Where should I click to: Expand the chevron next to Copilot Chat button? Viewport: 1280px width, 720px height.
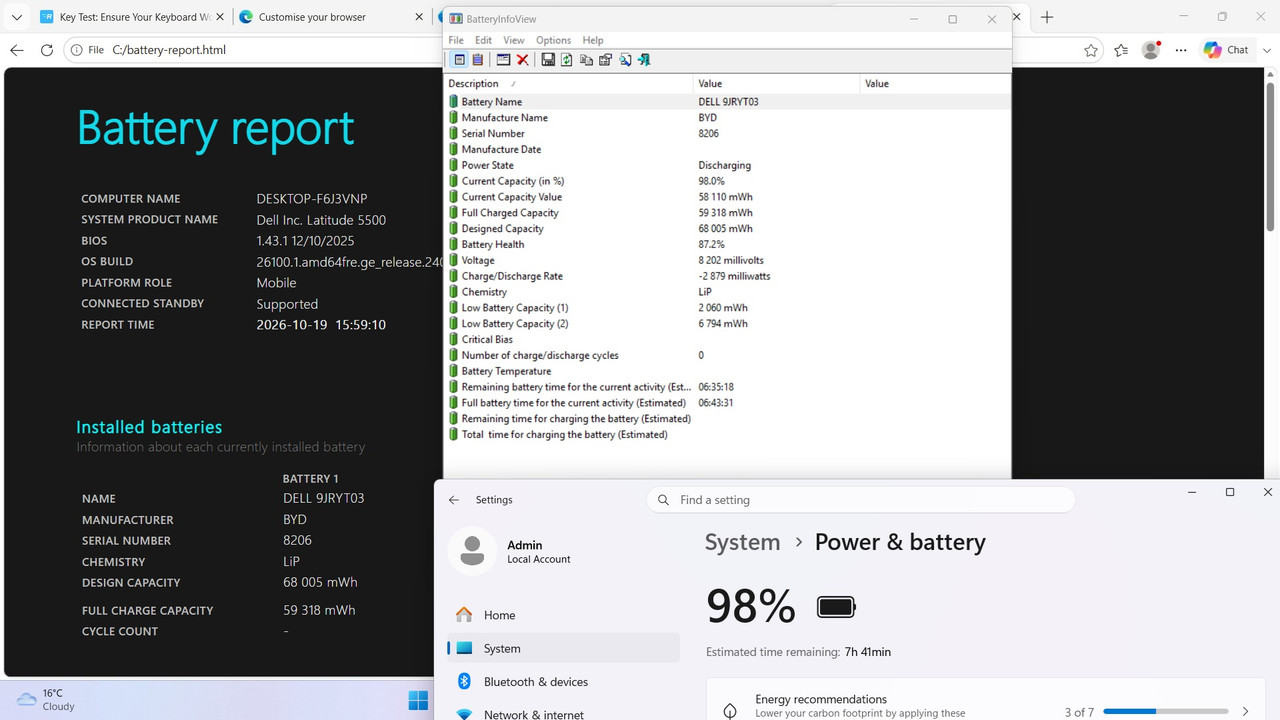pos(1265,50)
